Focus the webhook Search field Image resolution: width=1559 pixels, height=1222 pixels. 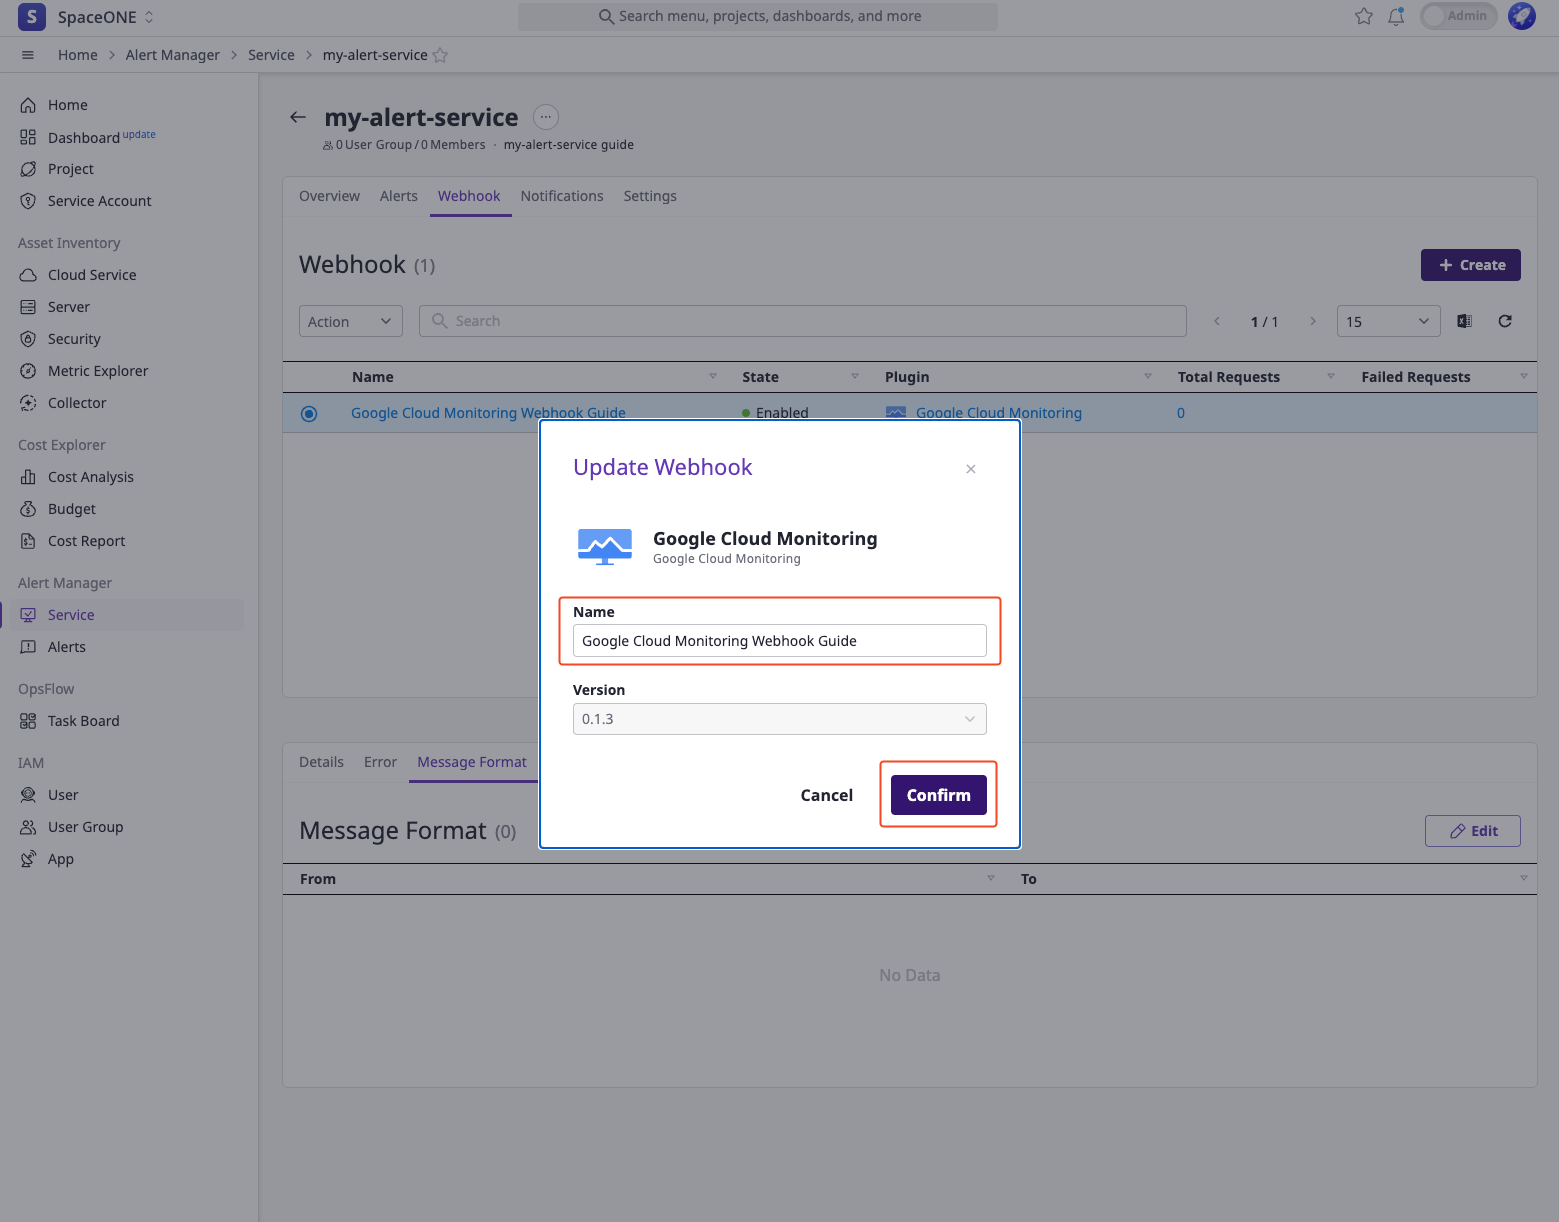[x=803, y=321]
